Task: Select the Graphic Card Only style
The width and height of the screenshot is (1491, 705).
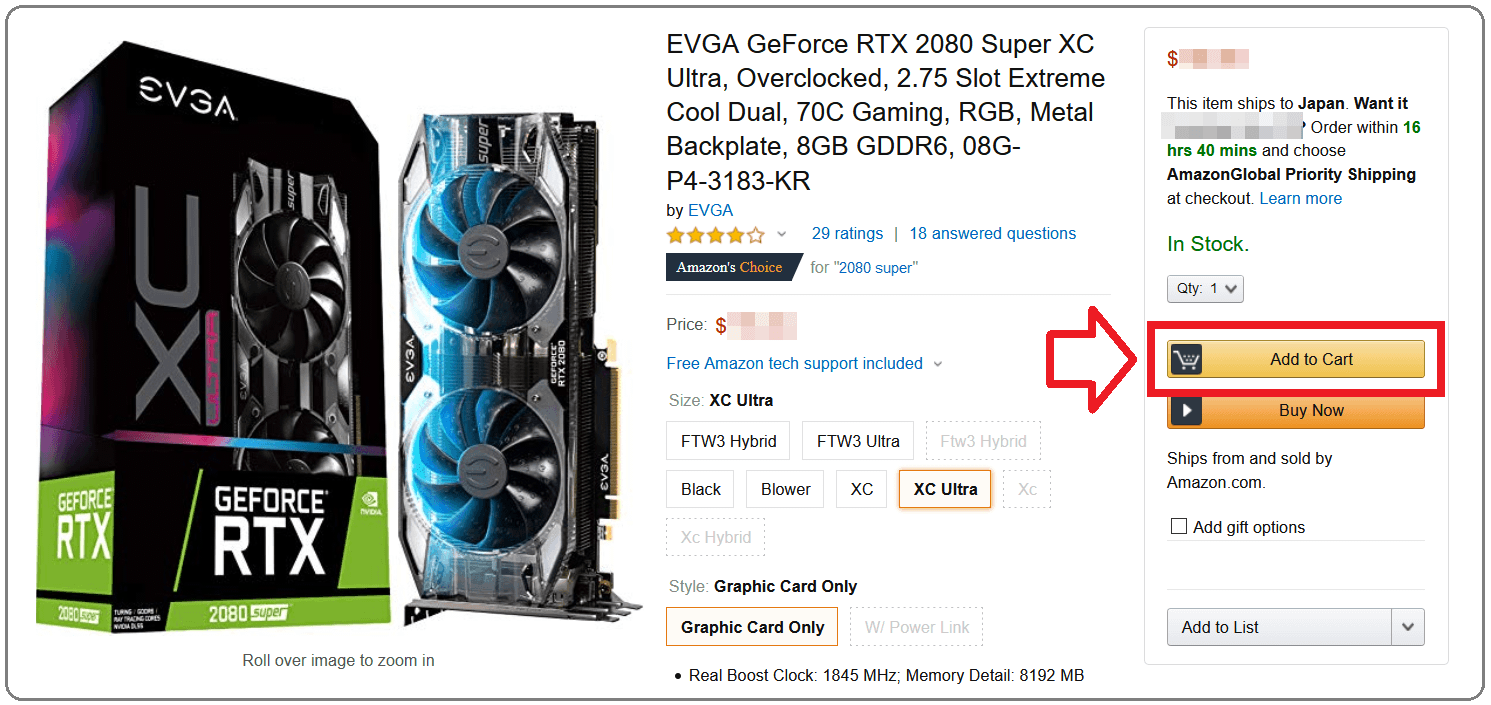Action: 753,627
